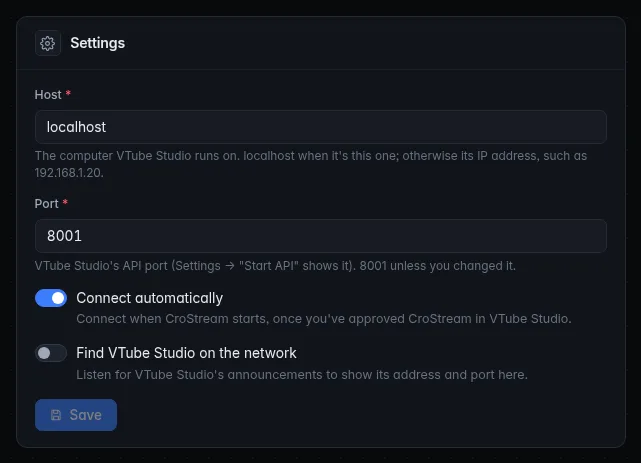
Task: Click the Host field label
Action: tap(48, 95)
